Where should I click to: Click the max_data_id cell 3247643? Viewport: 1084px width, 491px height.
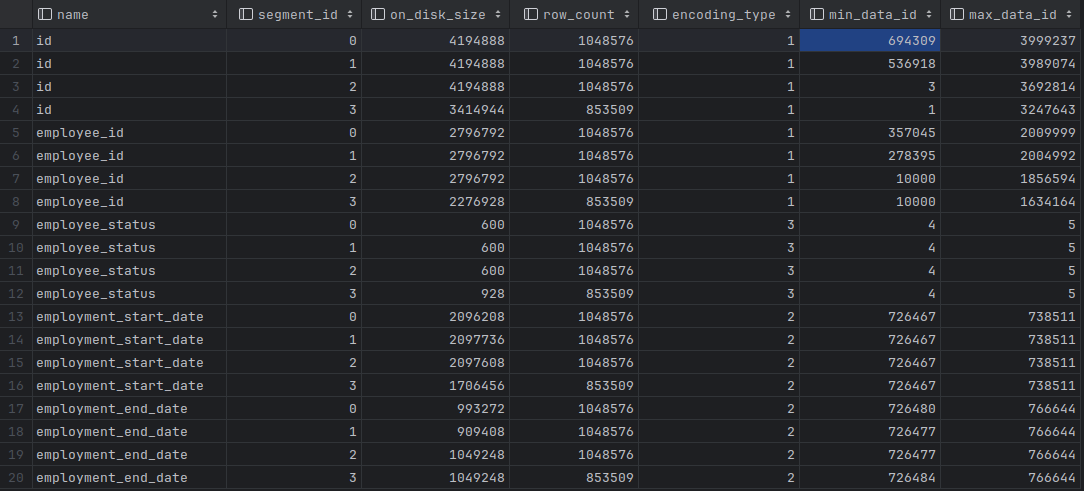point(1012,109)
